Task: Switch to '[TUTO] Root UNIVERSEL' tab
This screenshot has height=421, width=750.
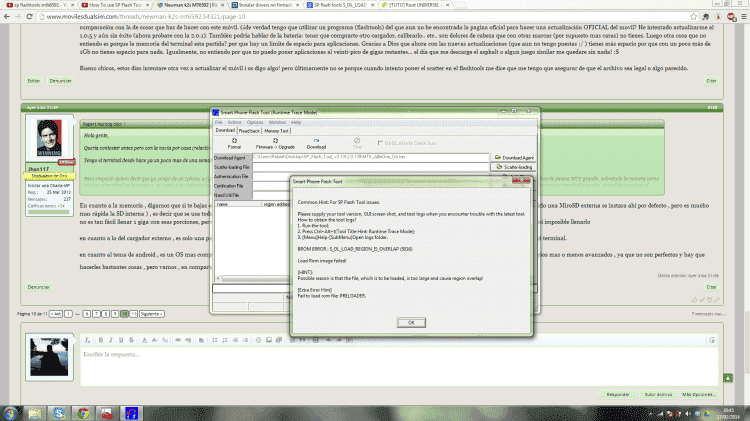Action: [x=415, y=5]
